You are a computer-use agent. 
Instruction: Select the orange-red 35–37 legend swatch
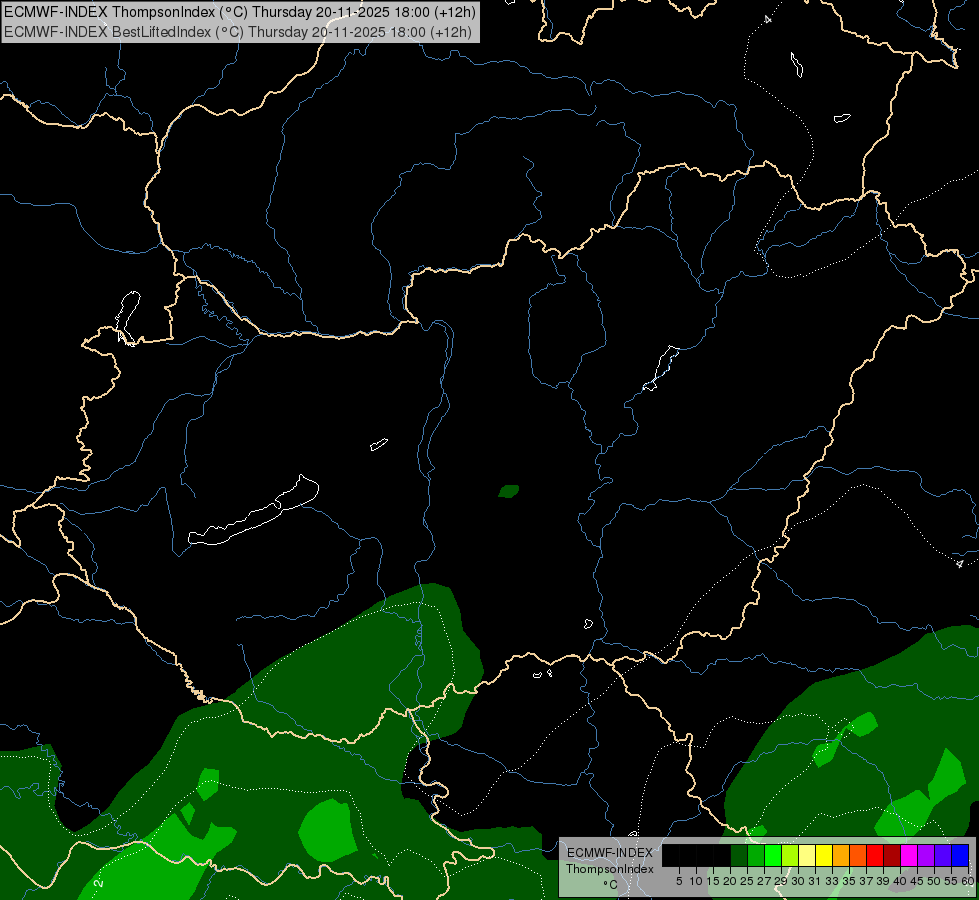point(858,855)
